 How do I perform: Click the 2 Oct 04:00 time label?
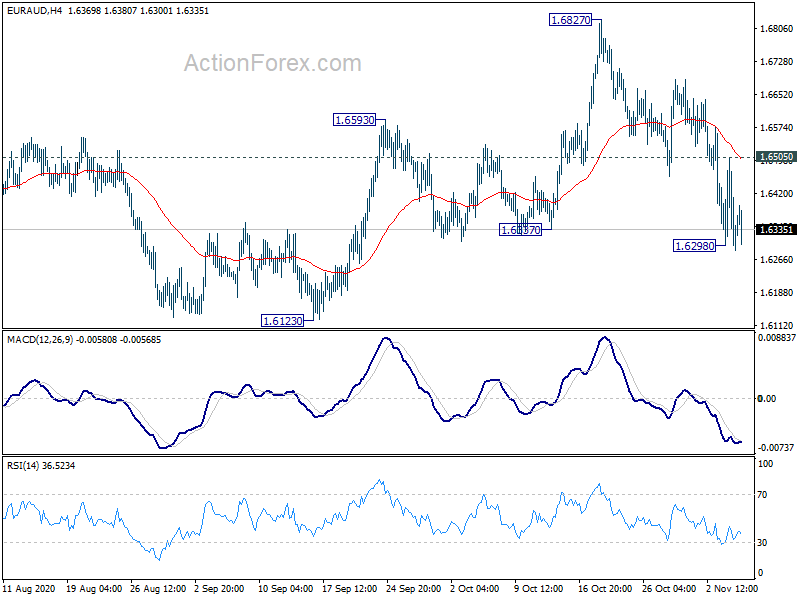click(474, 589)
